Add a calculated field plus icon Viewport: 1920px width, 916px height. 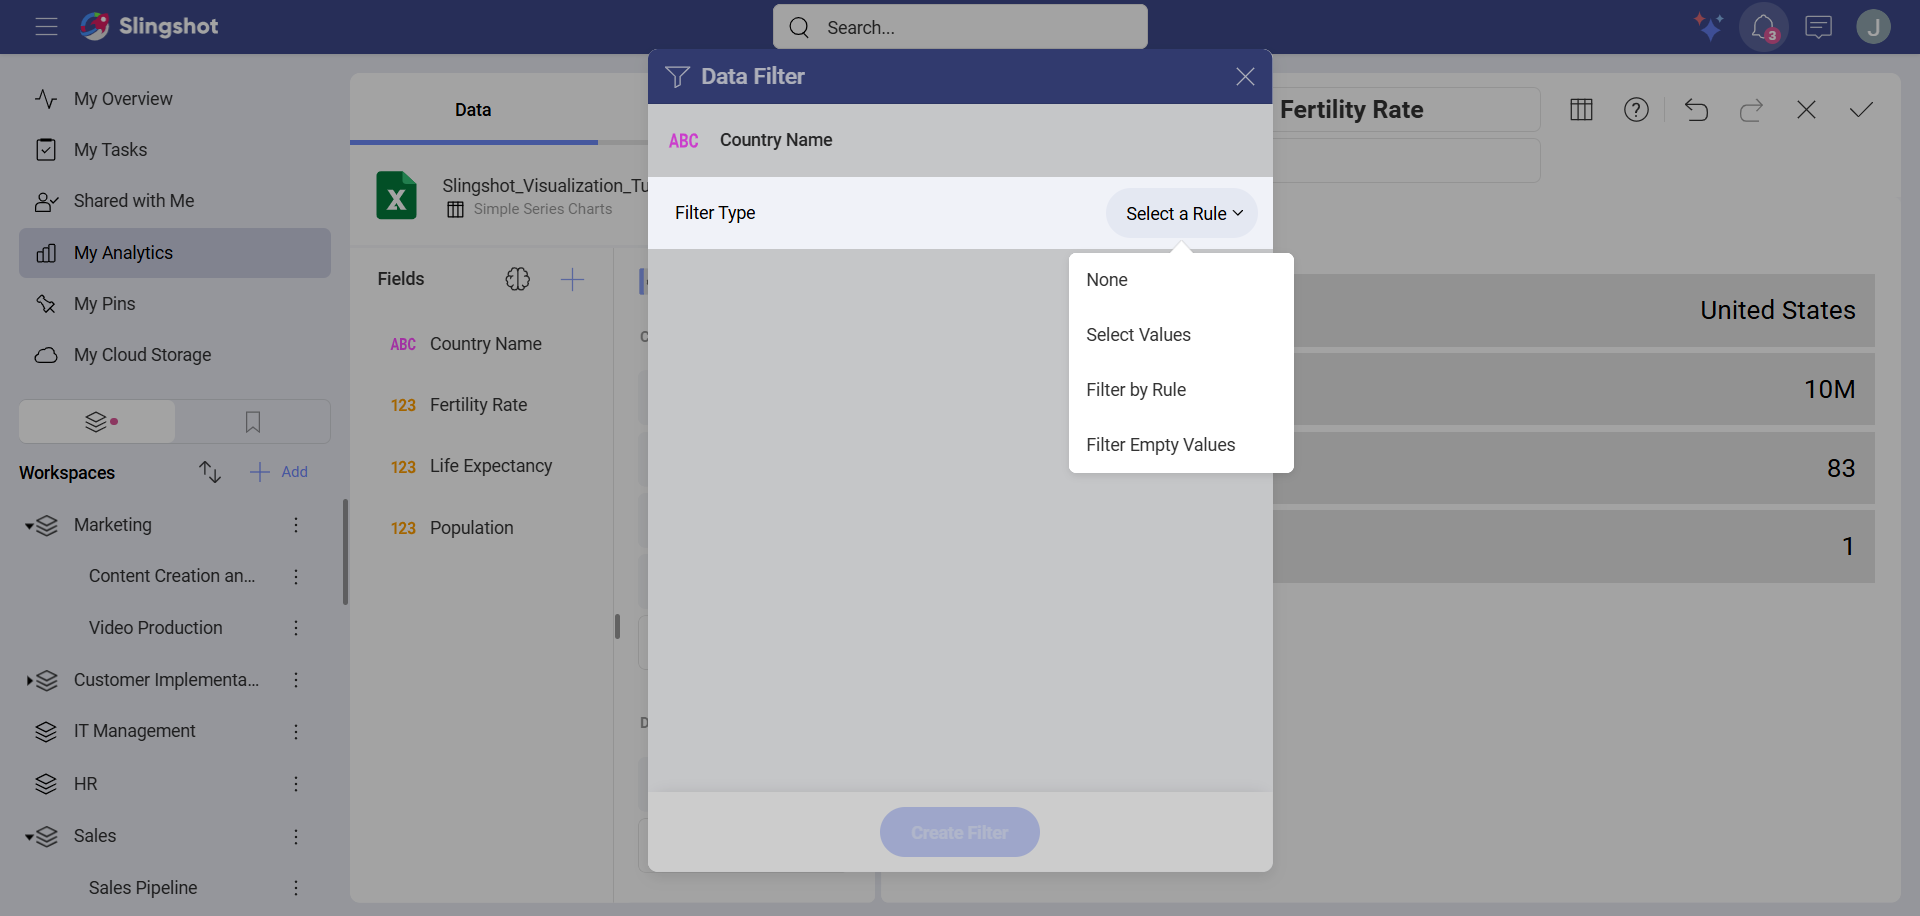572,279
